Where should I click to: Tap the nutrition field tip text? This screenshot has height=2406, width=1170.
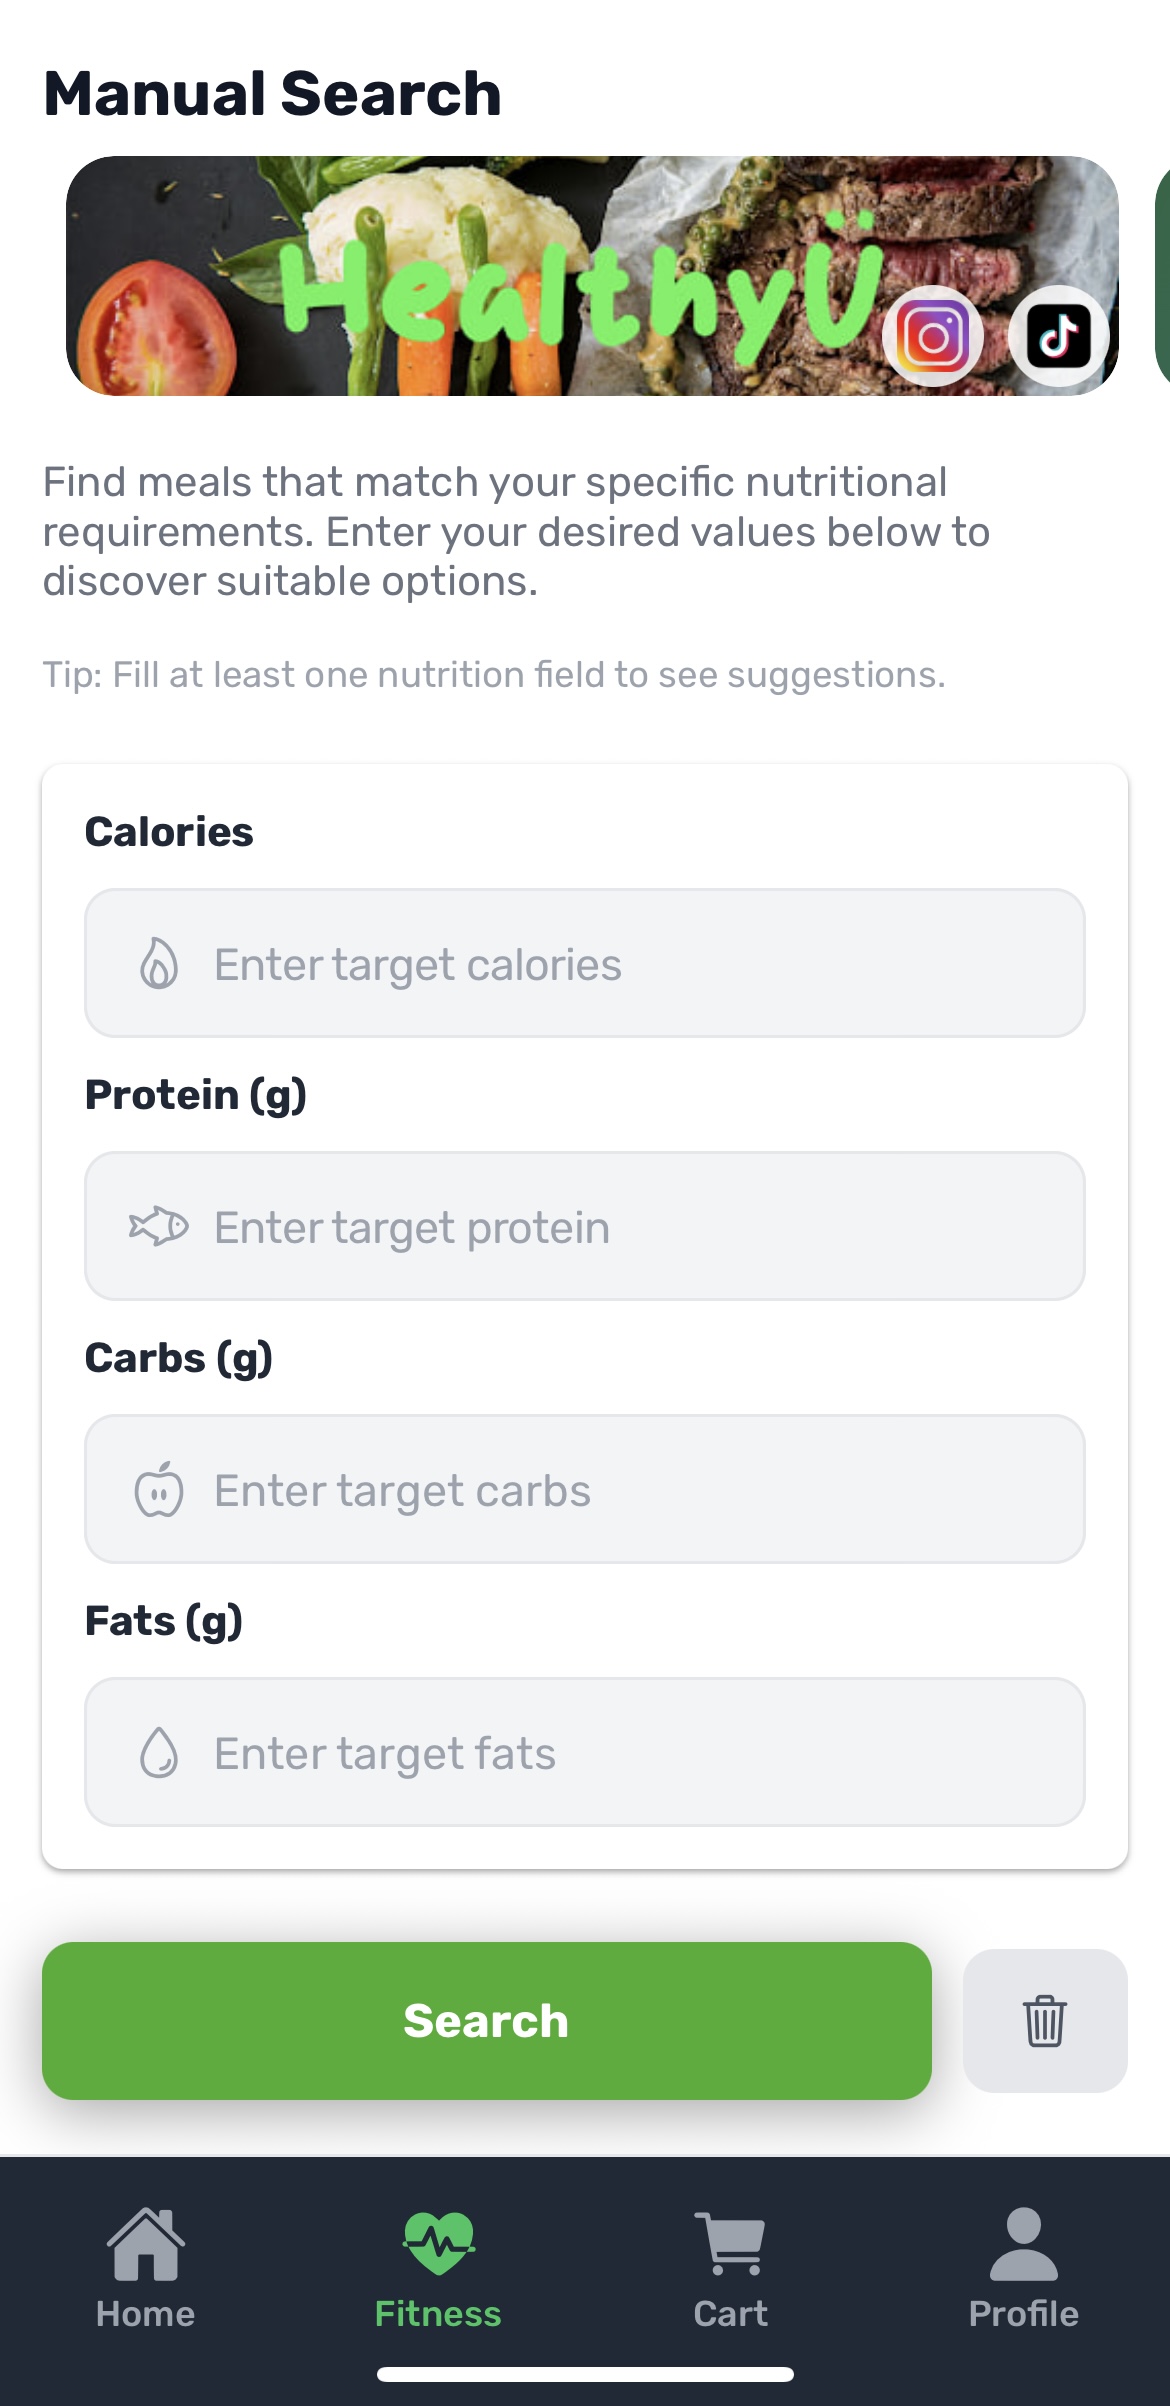(x=494, y=675)
